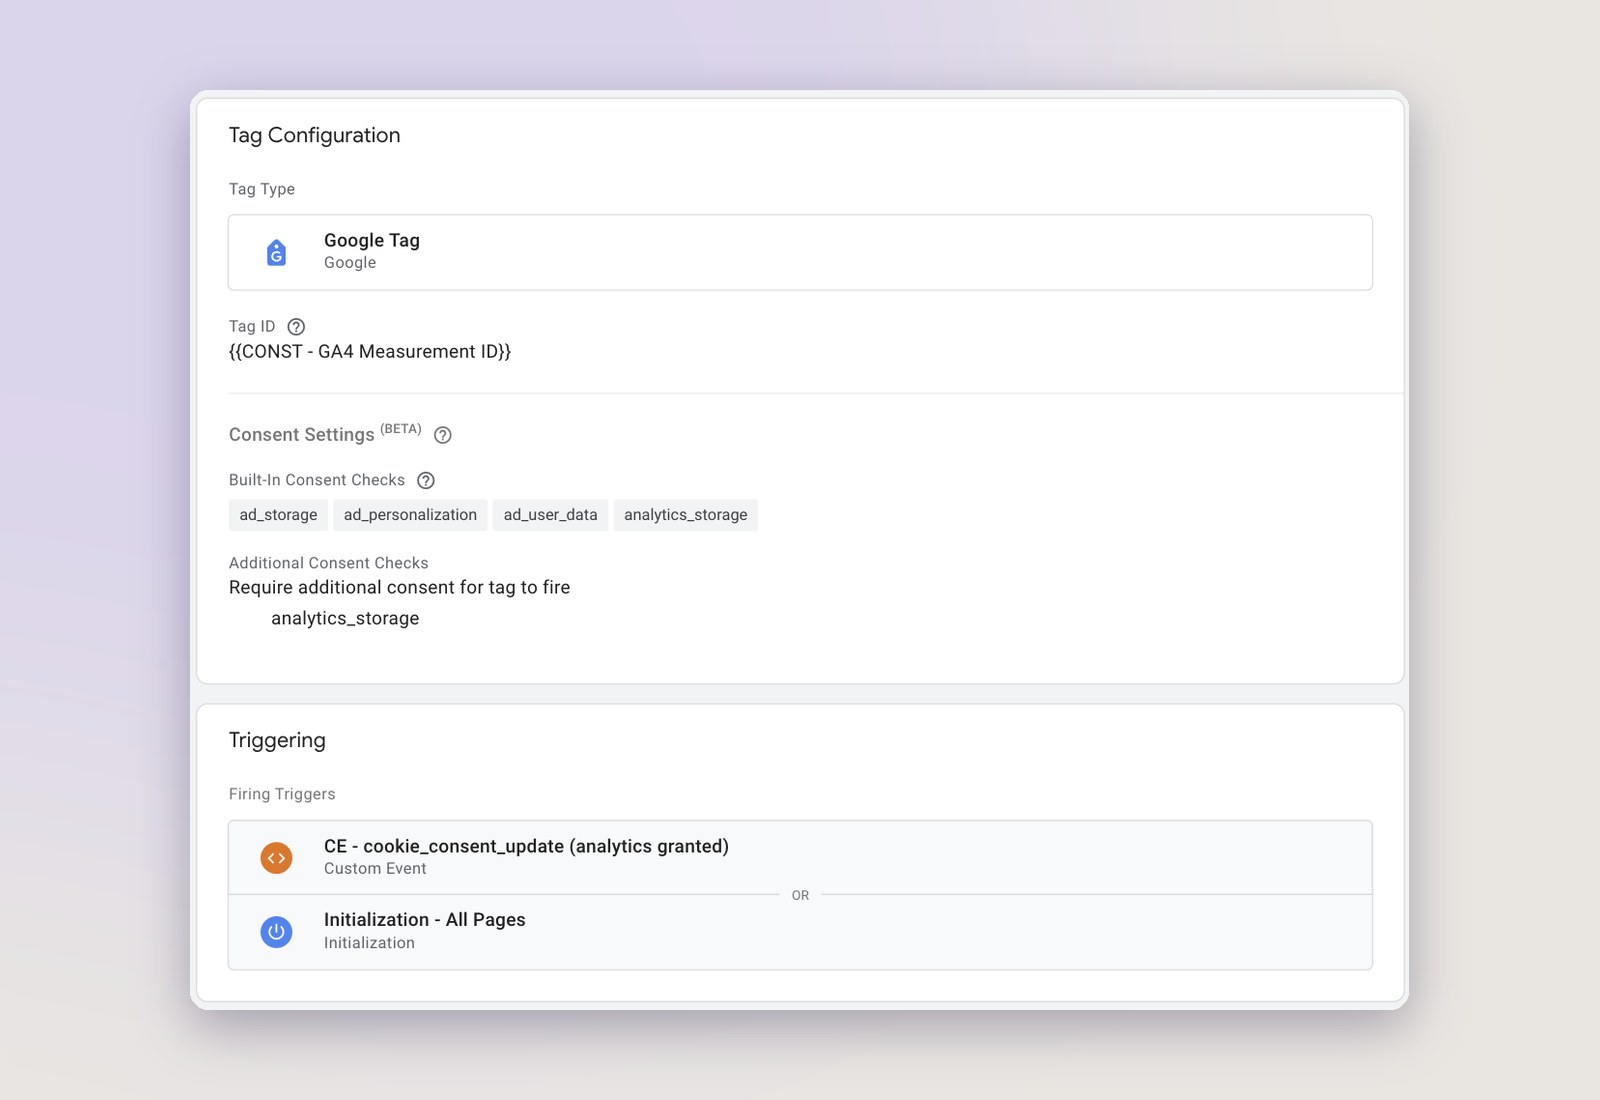Click the Tag Configuration heading
Viewport: 1600px width, 1100px height.
tap(314, 135)
